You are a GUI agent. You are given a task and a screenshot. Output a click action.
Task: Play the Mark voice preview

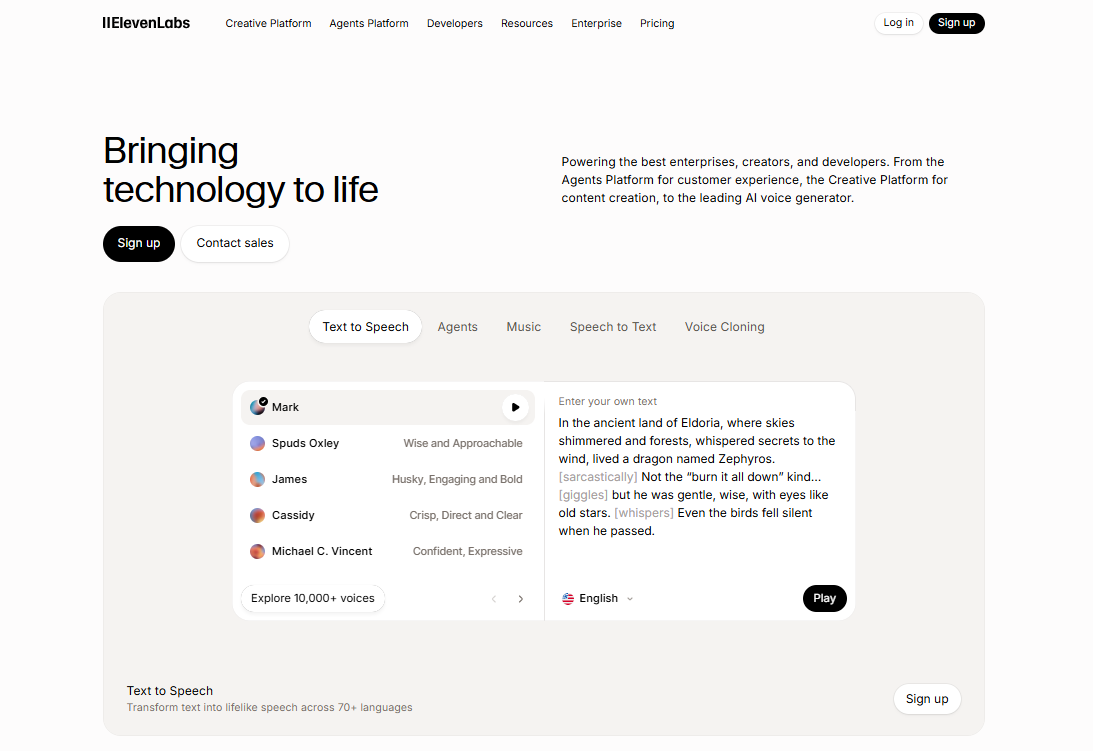point(515,407)
